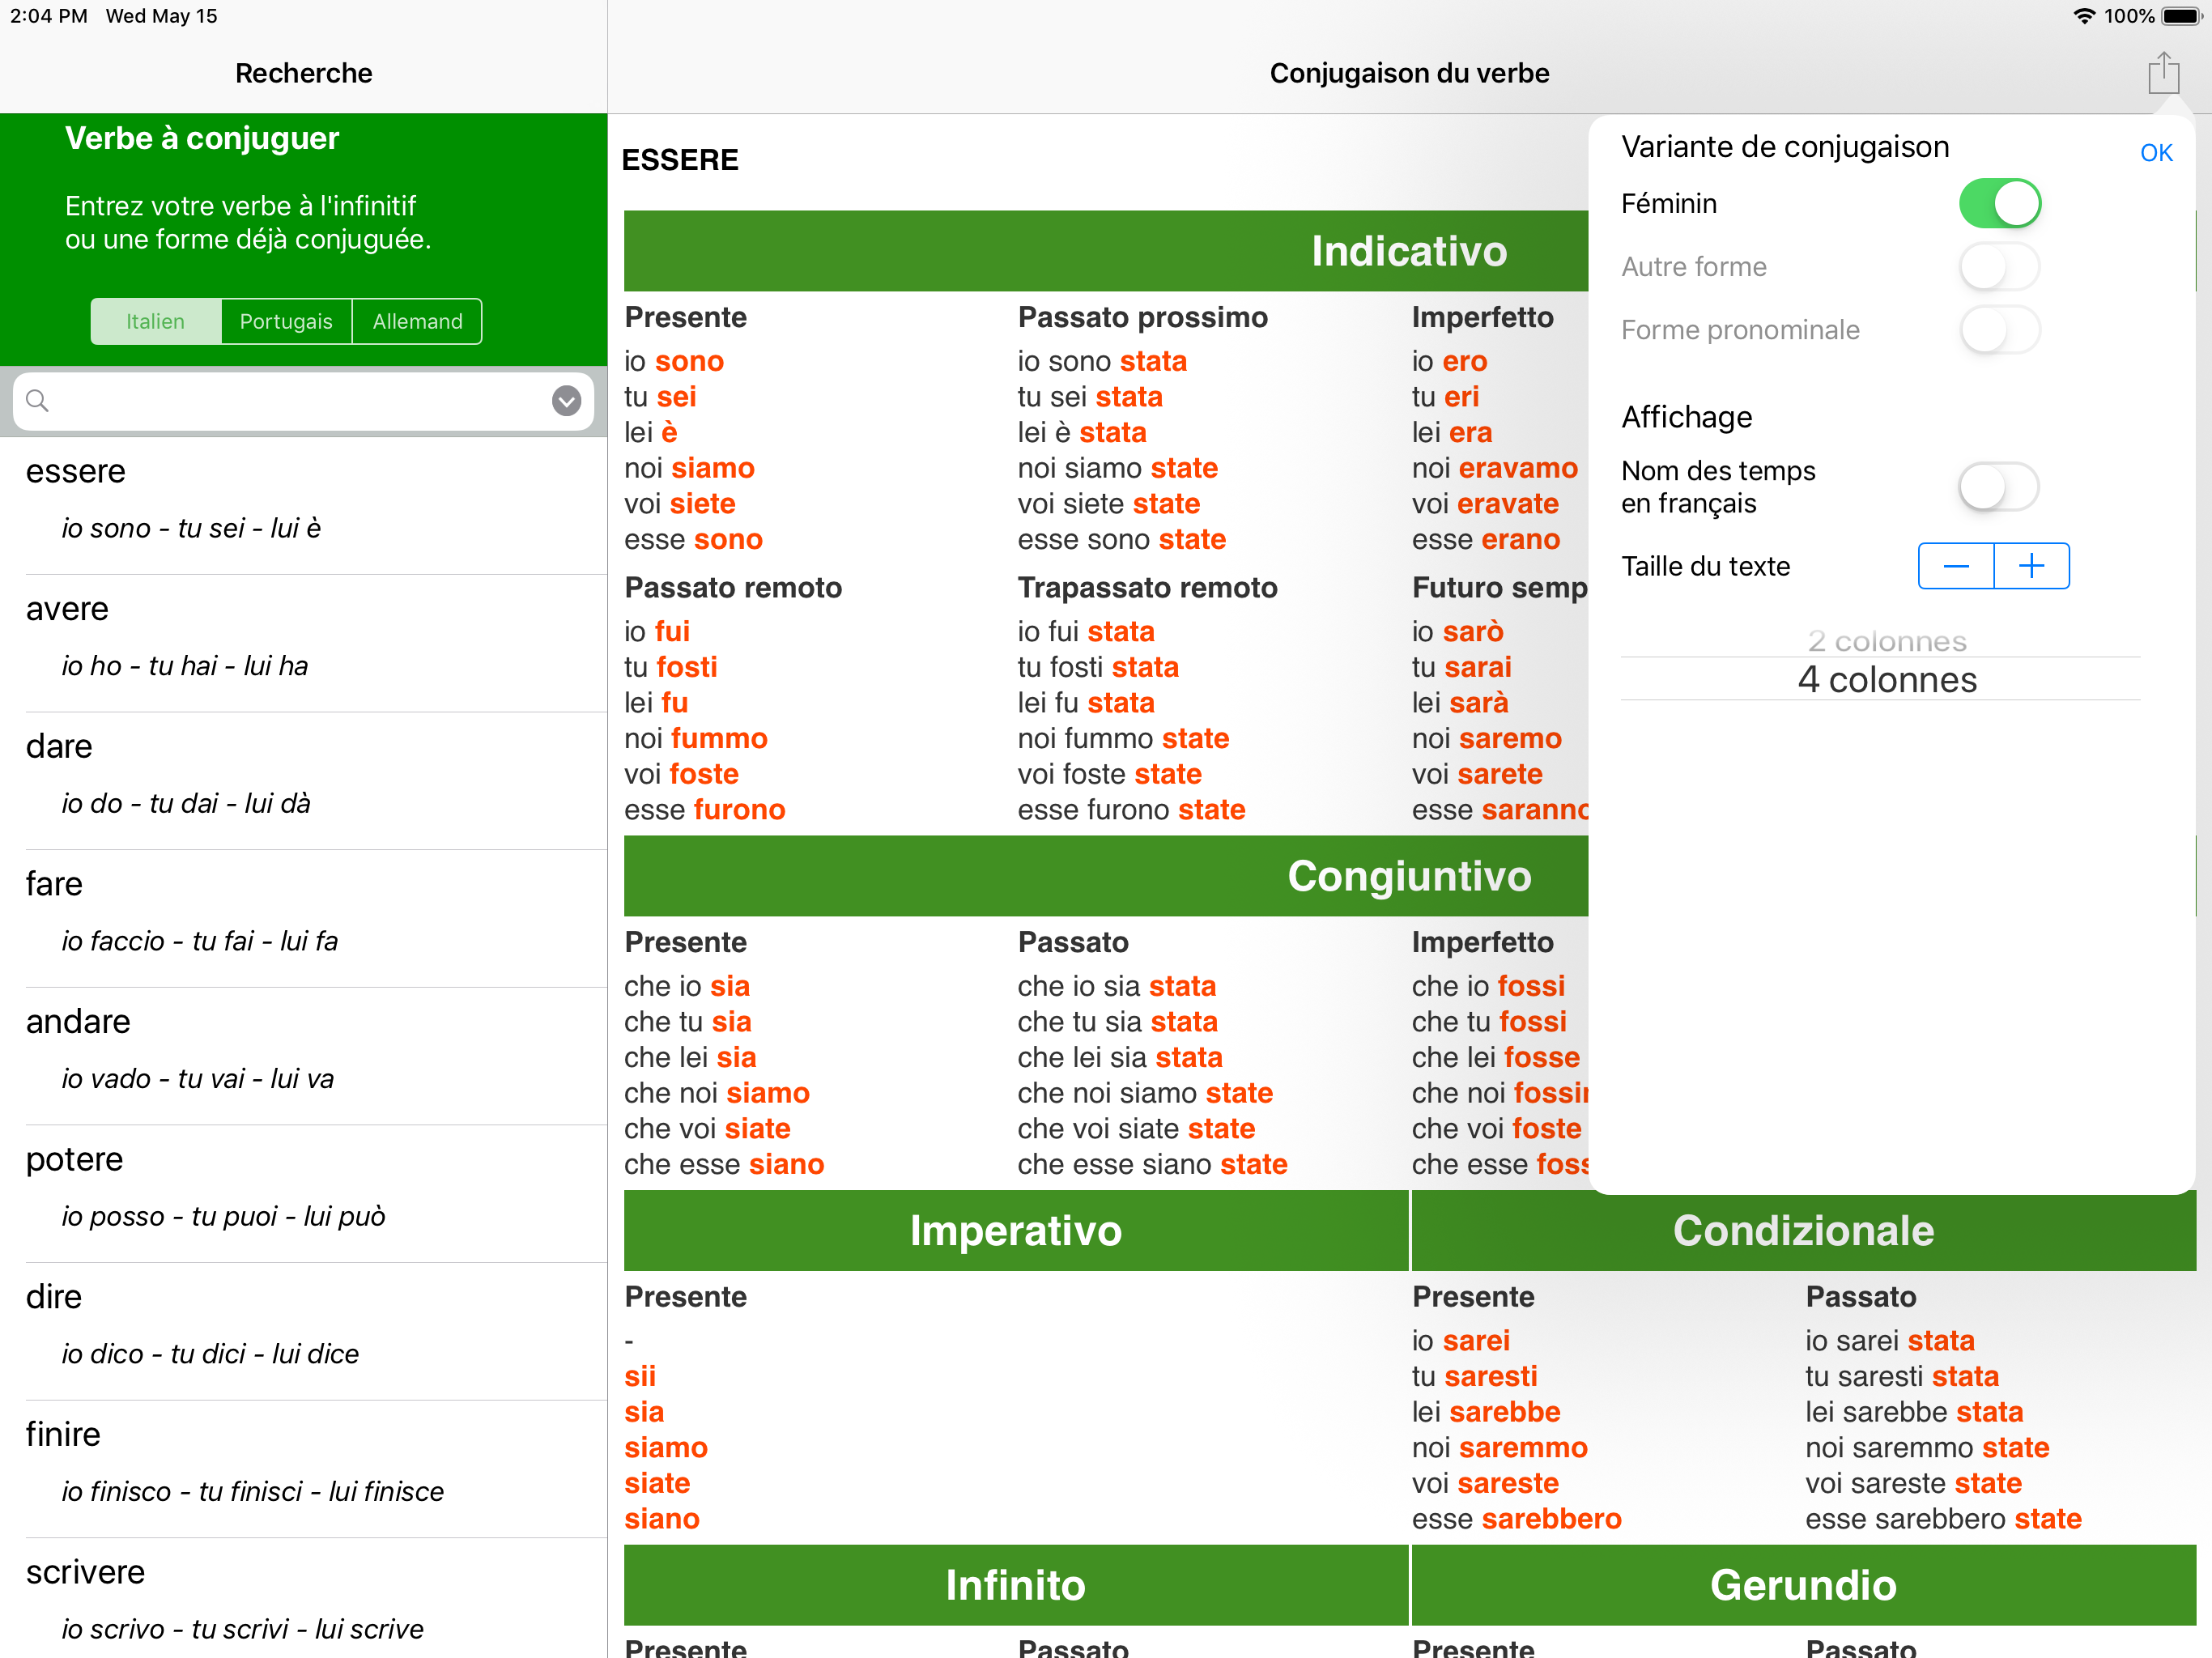Click the imperative form 'sii'
The height and width of the screenshot is (1658, 2212).
pyautogui.click(x=640, y=1377)
